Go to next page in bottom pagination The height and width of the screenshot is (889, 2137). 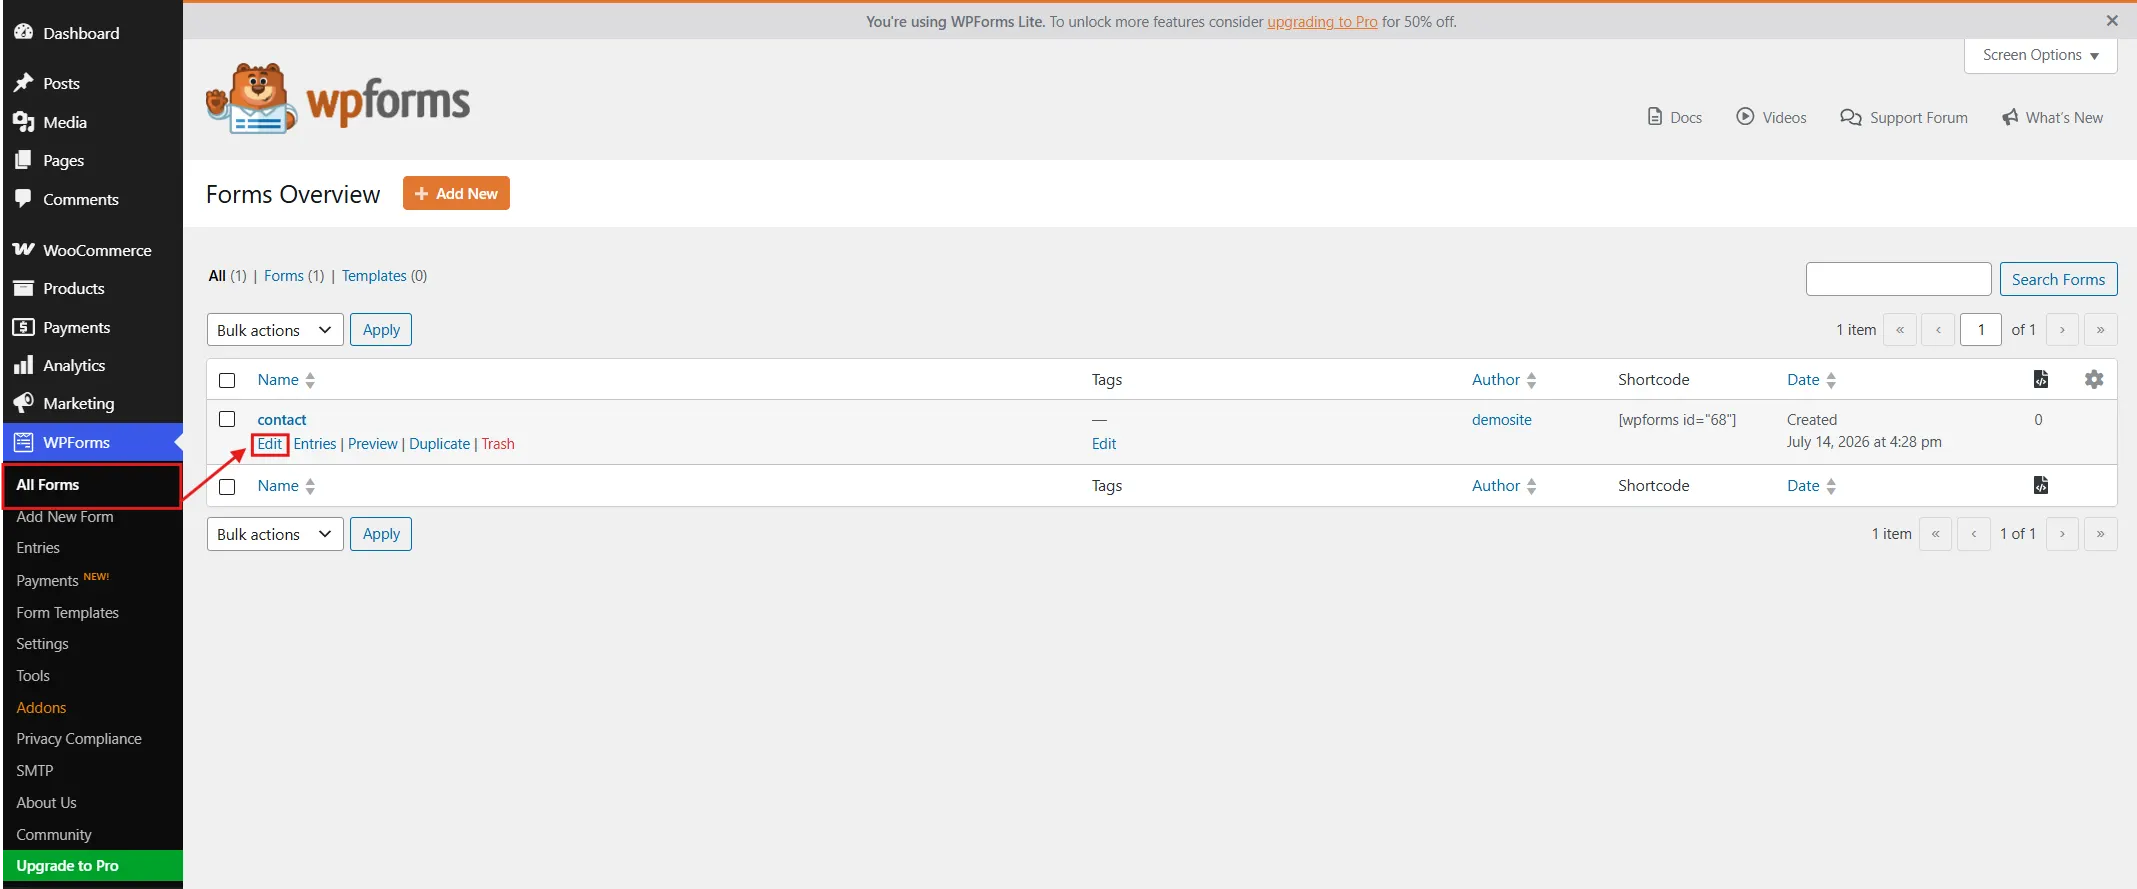[2062, 534]
